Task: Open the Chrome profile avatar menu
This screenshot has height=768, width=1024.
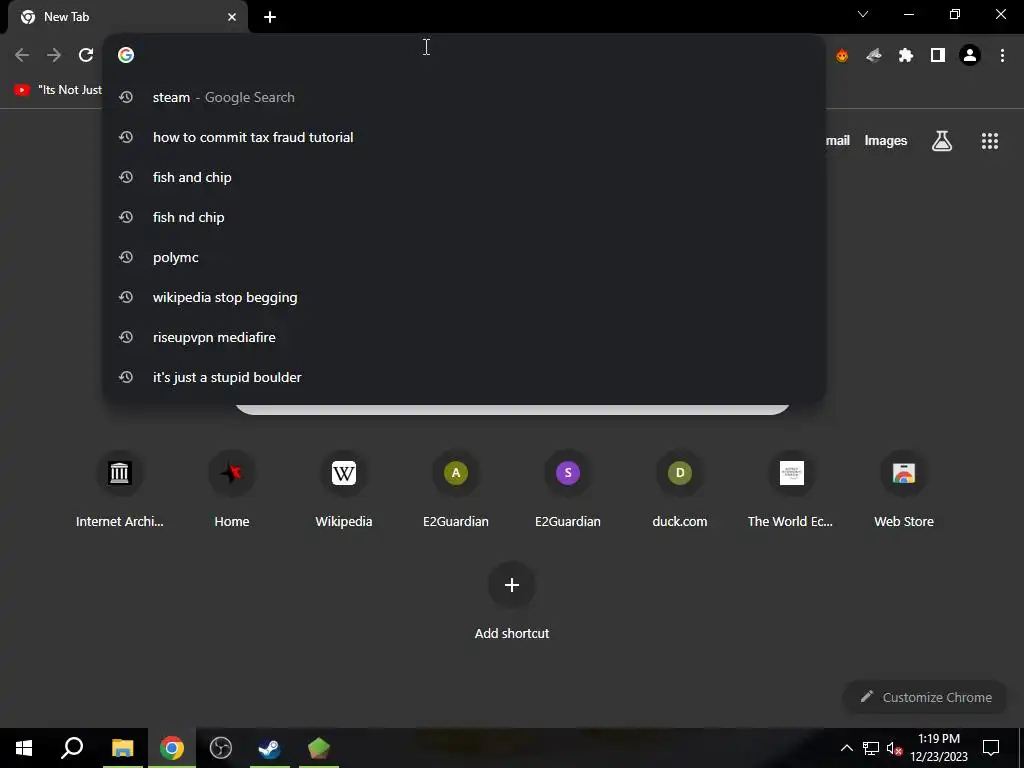Action: click(970, 56)
